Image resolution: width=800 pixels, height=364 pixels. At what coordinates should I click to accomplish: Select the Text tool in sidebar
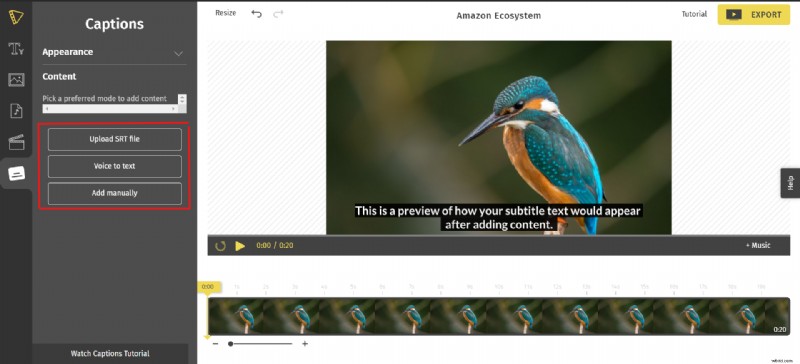16,49
